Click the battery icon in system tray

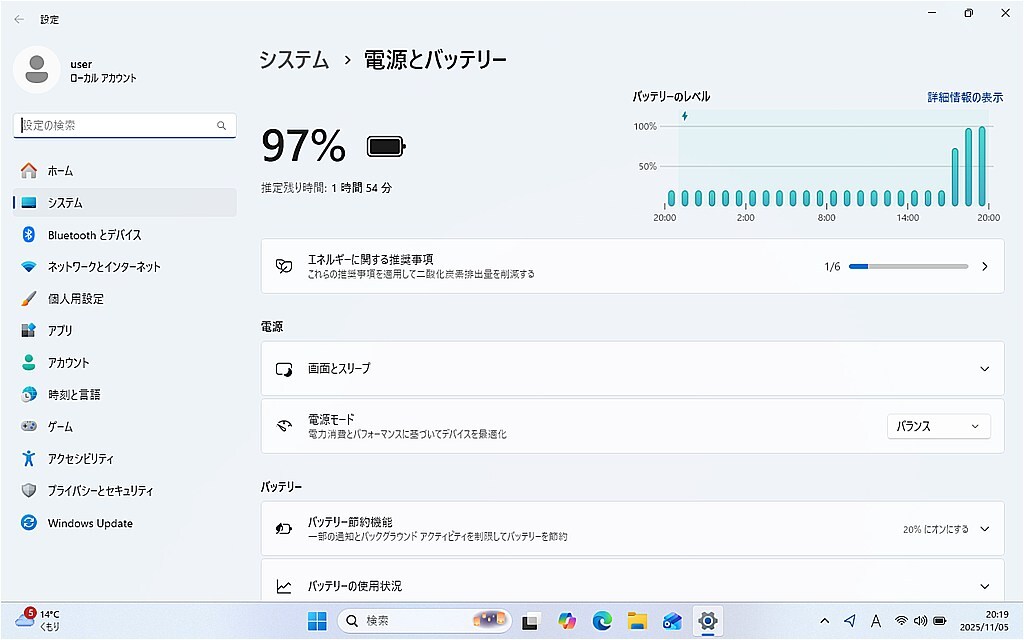click(x=940, y=621)
